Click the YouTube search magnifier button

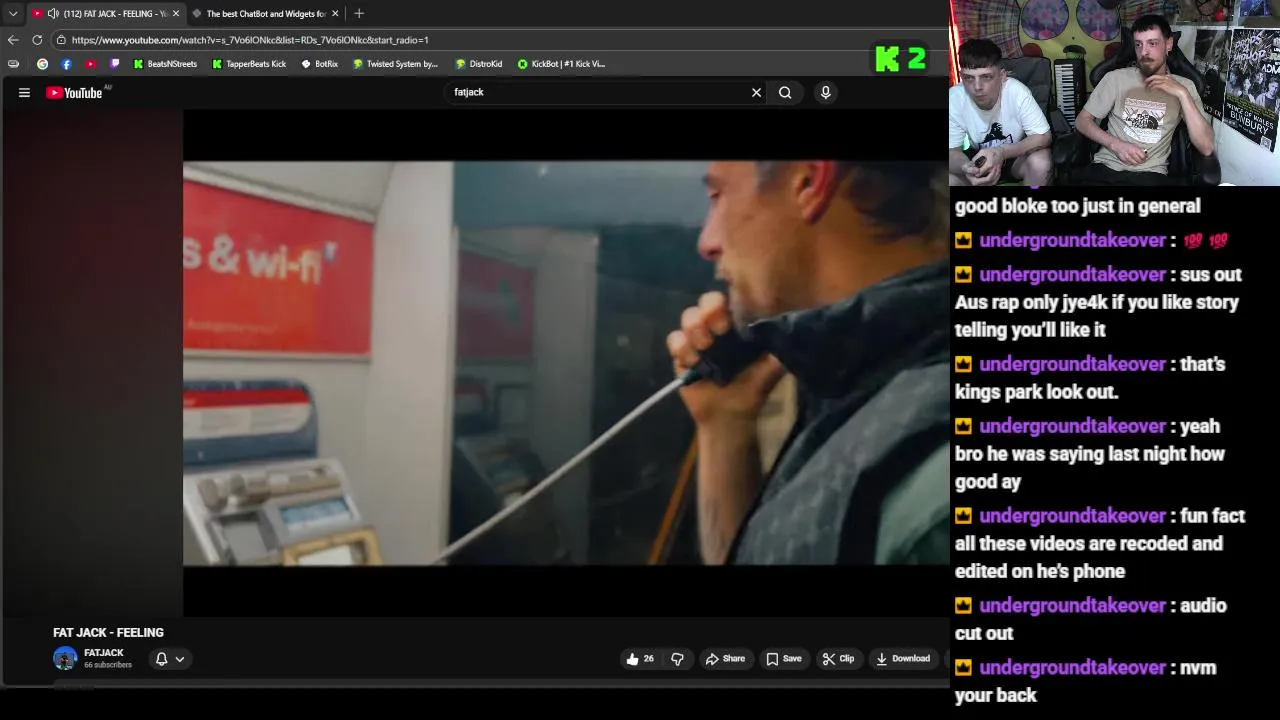(785, 92)
